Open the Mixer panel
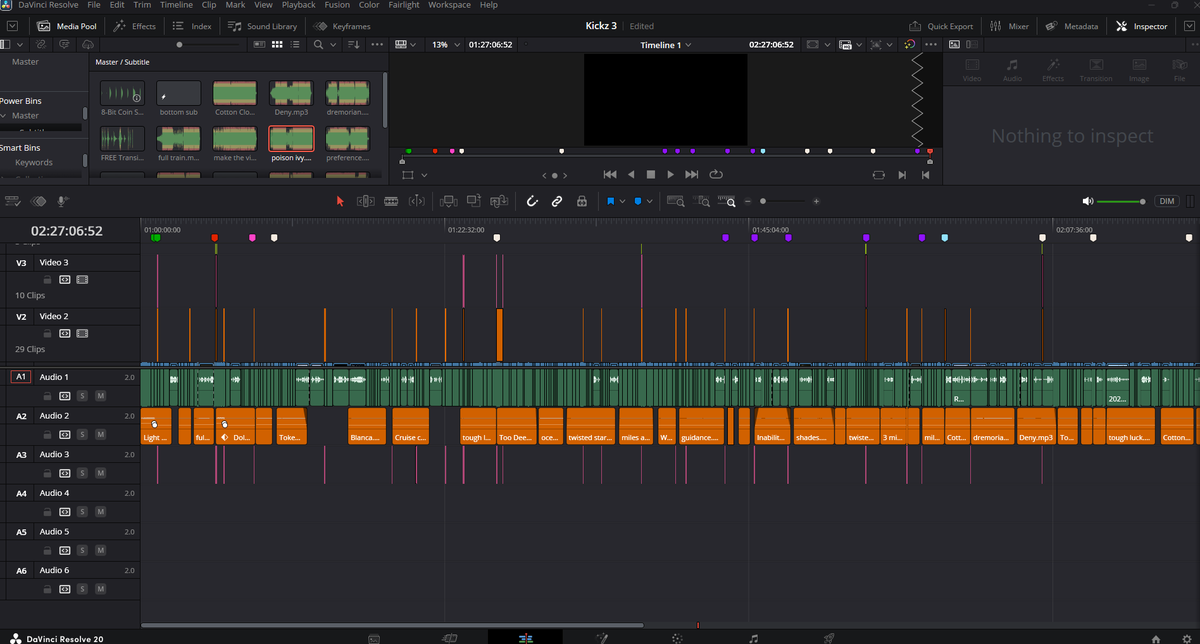 (x=1010, y=26)
